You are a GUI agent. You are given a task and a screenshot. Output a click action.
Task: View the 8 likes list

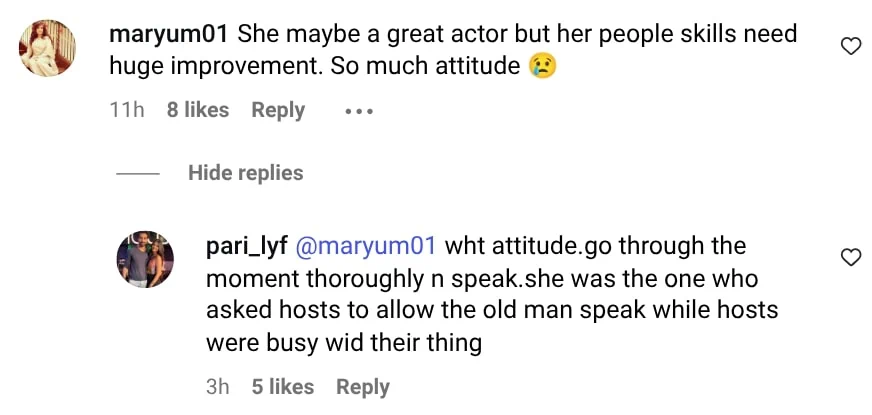pos(198,110)
